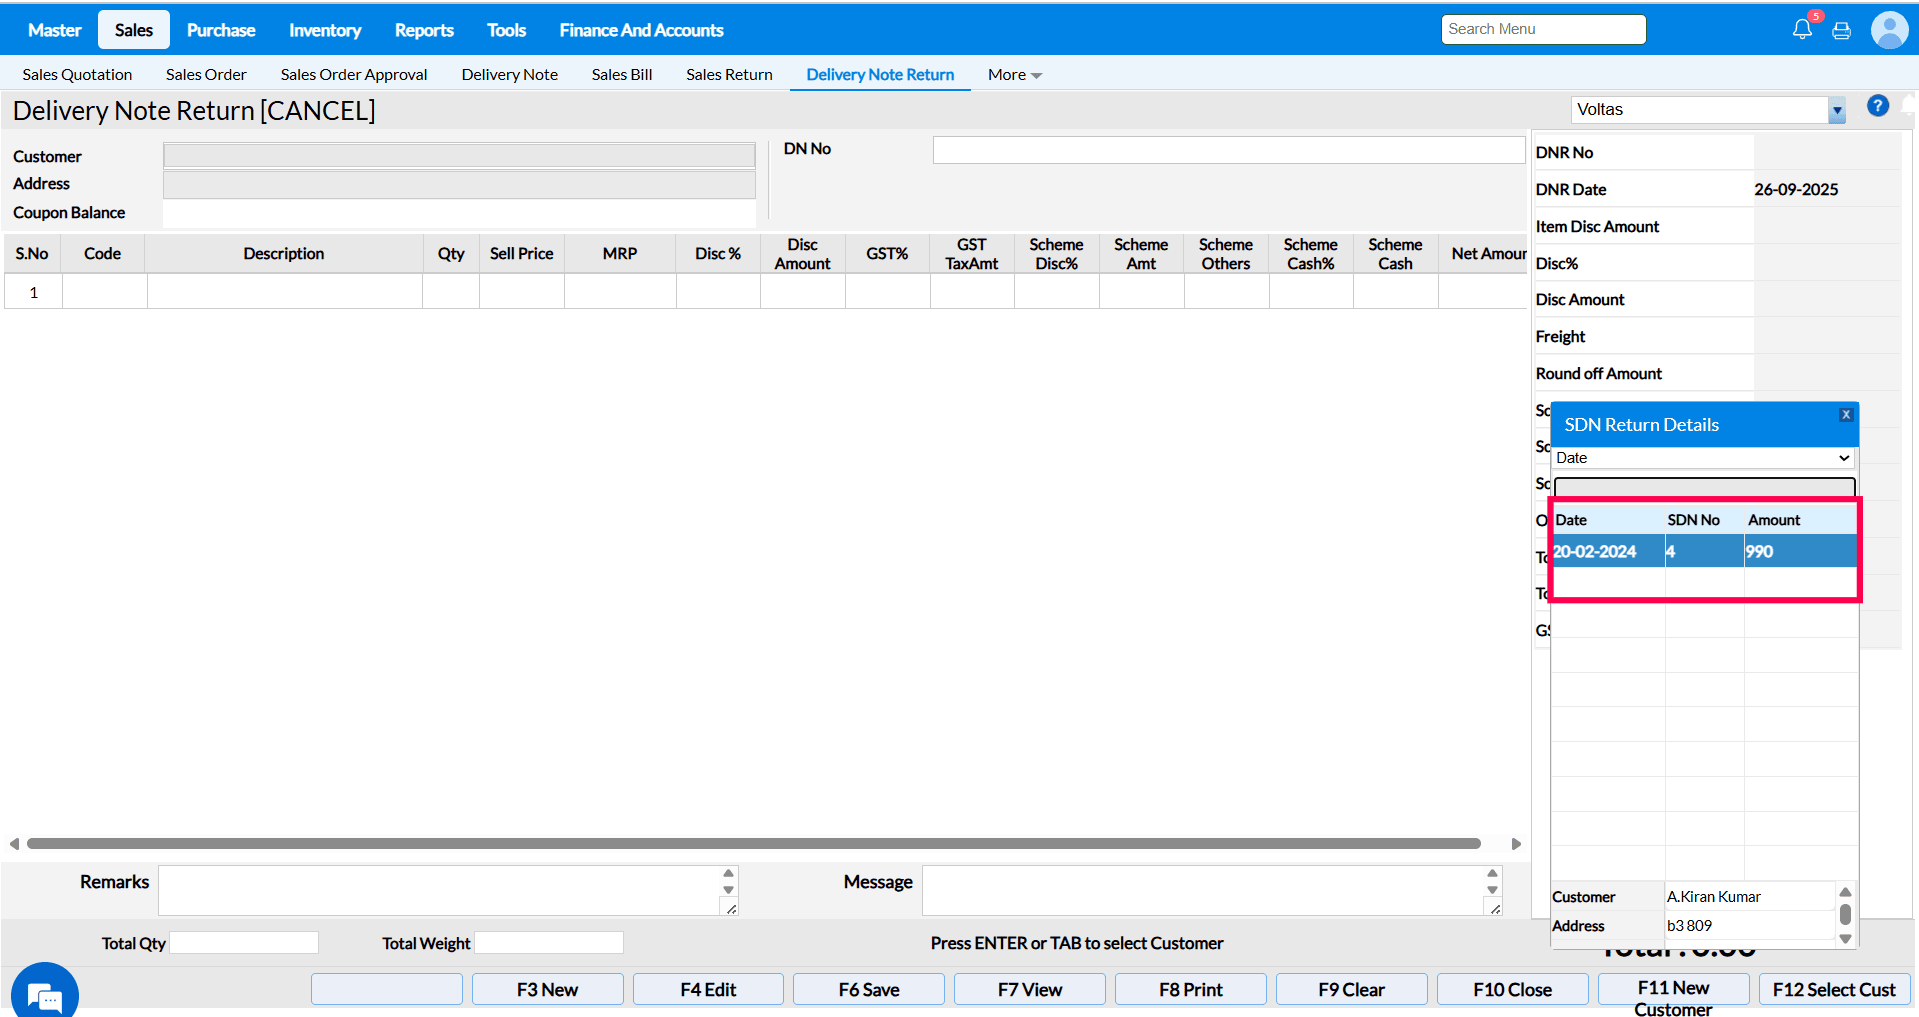Switch to the Sales Return tab
This screenshot has width=1919, height=1017.
pyautogui.click(x=729, y=75)
